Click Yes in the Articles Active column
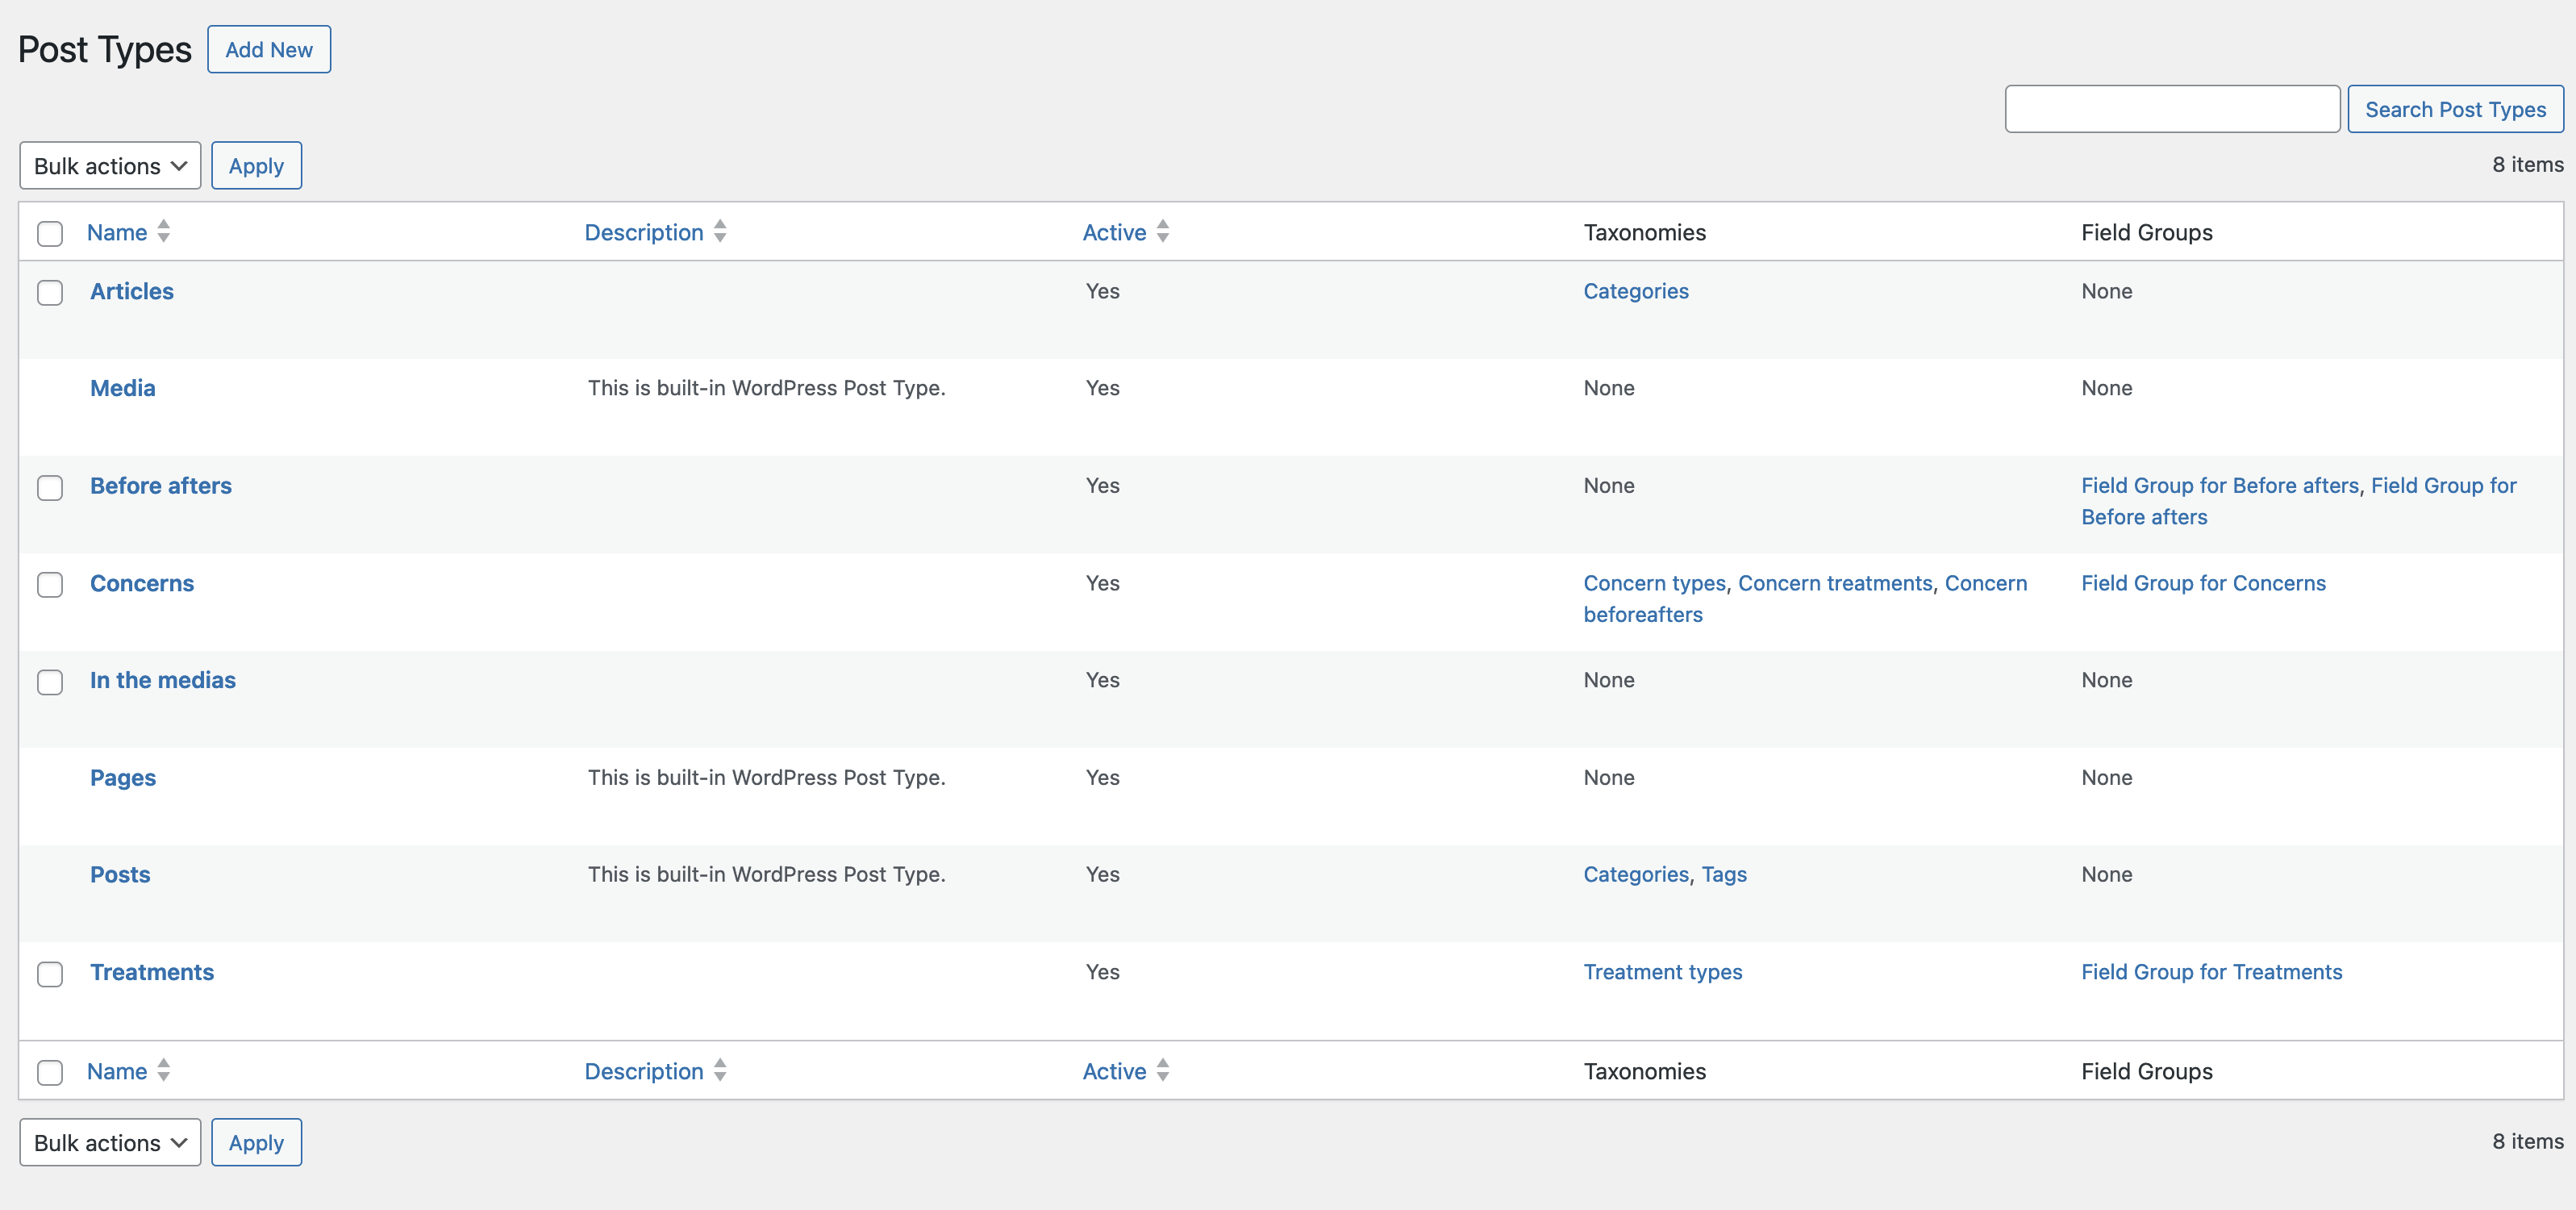The image size is (2576, 1210). click(x=1103, y=291)
